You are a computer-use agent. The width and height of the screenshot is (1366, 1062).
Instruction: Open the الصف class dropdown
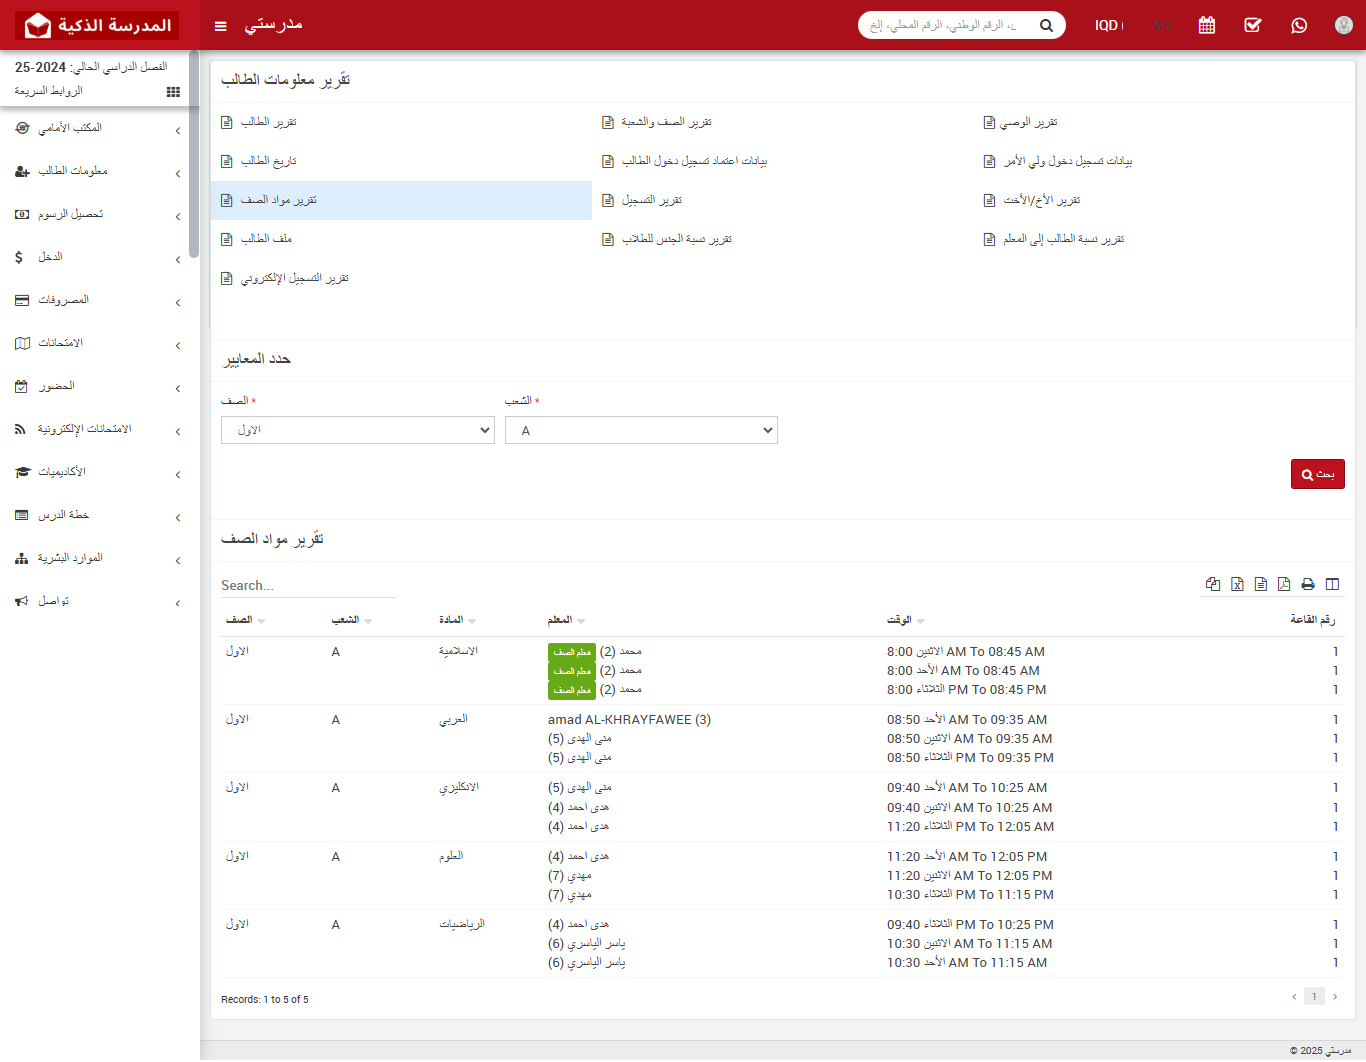click(357, 430)
